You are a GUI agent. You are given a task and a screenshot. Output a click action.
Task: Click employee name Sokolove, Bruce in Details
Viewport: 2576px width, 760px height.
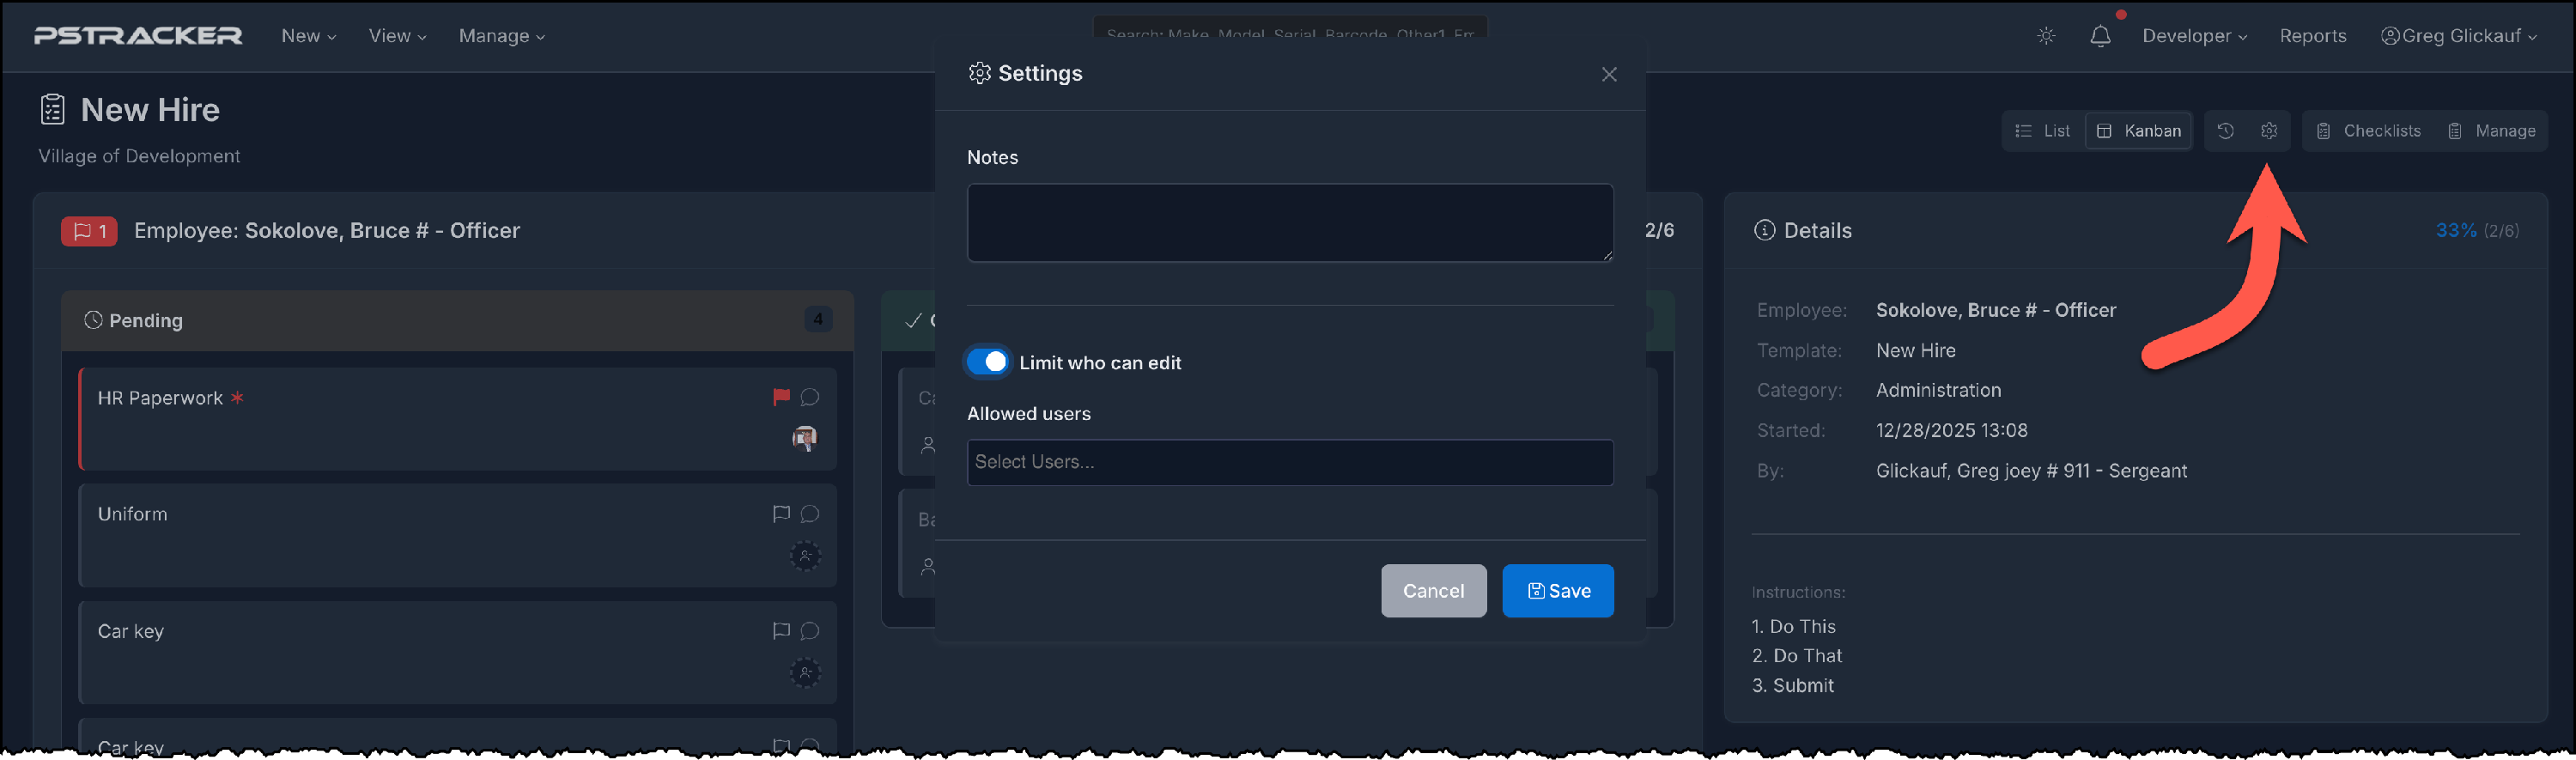tap(1995, 310)
